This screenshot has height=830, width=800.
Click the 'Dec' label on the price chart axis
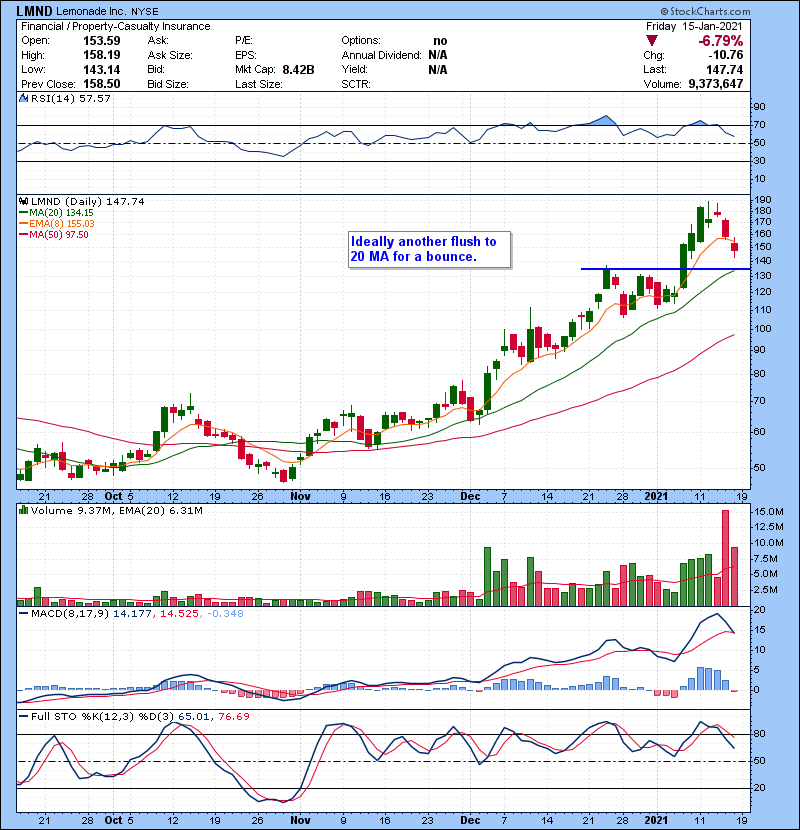(x=470, y=496)
